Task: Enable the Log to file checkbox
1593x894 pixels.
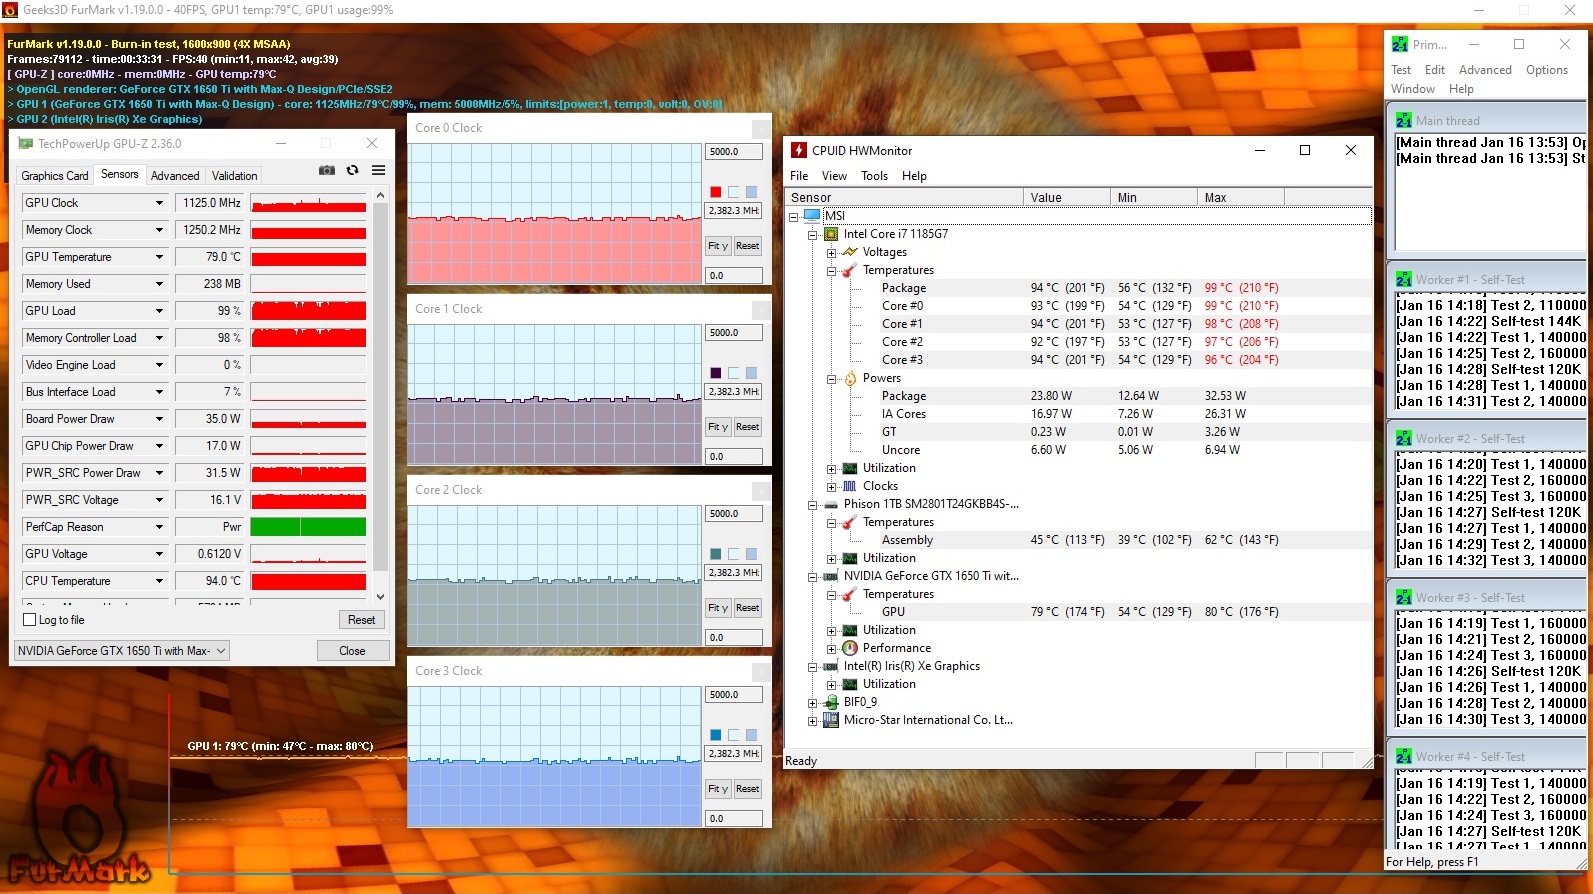Action: pyautogui.click(x=30, y=620)
